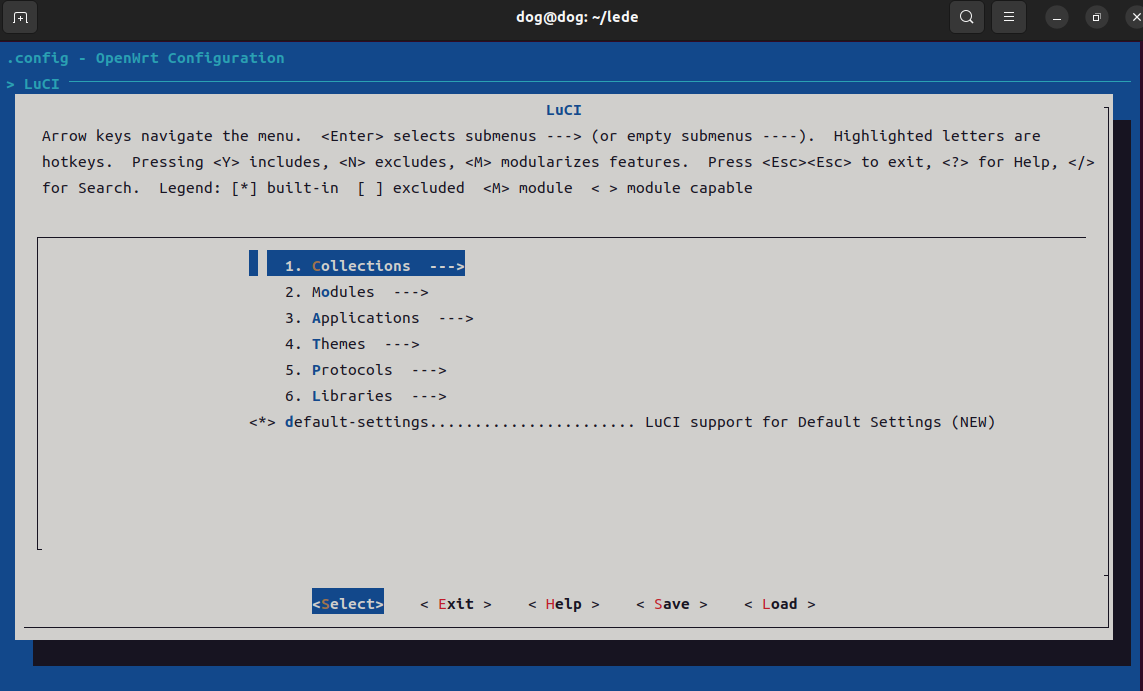Image resolution: width=1143 pixels, height=691 pixels.
Task: Click the LuCI breadcrumb path
Action: (33, 84)
